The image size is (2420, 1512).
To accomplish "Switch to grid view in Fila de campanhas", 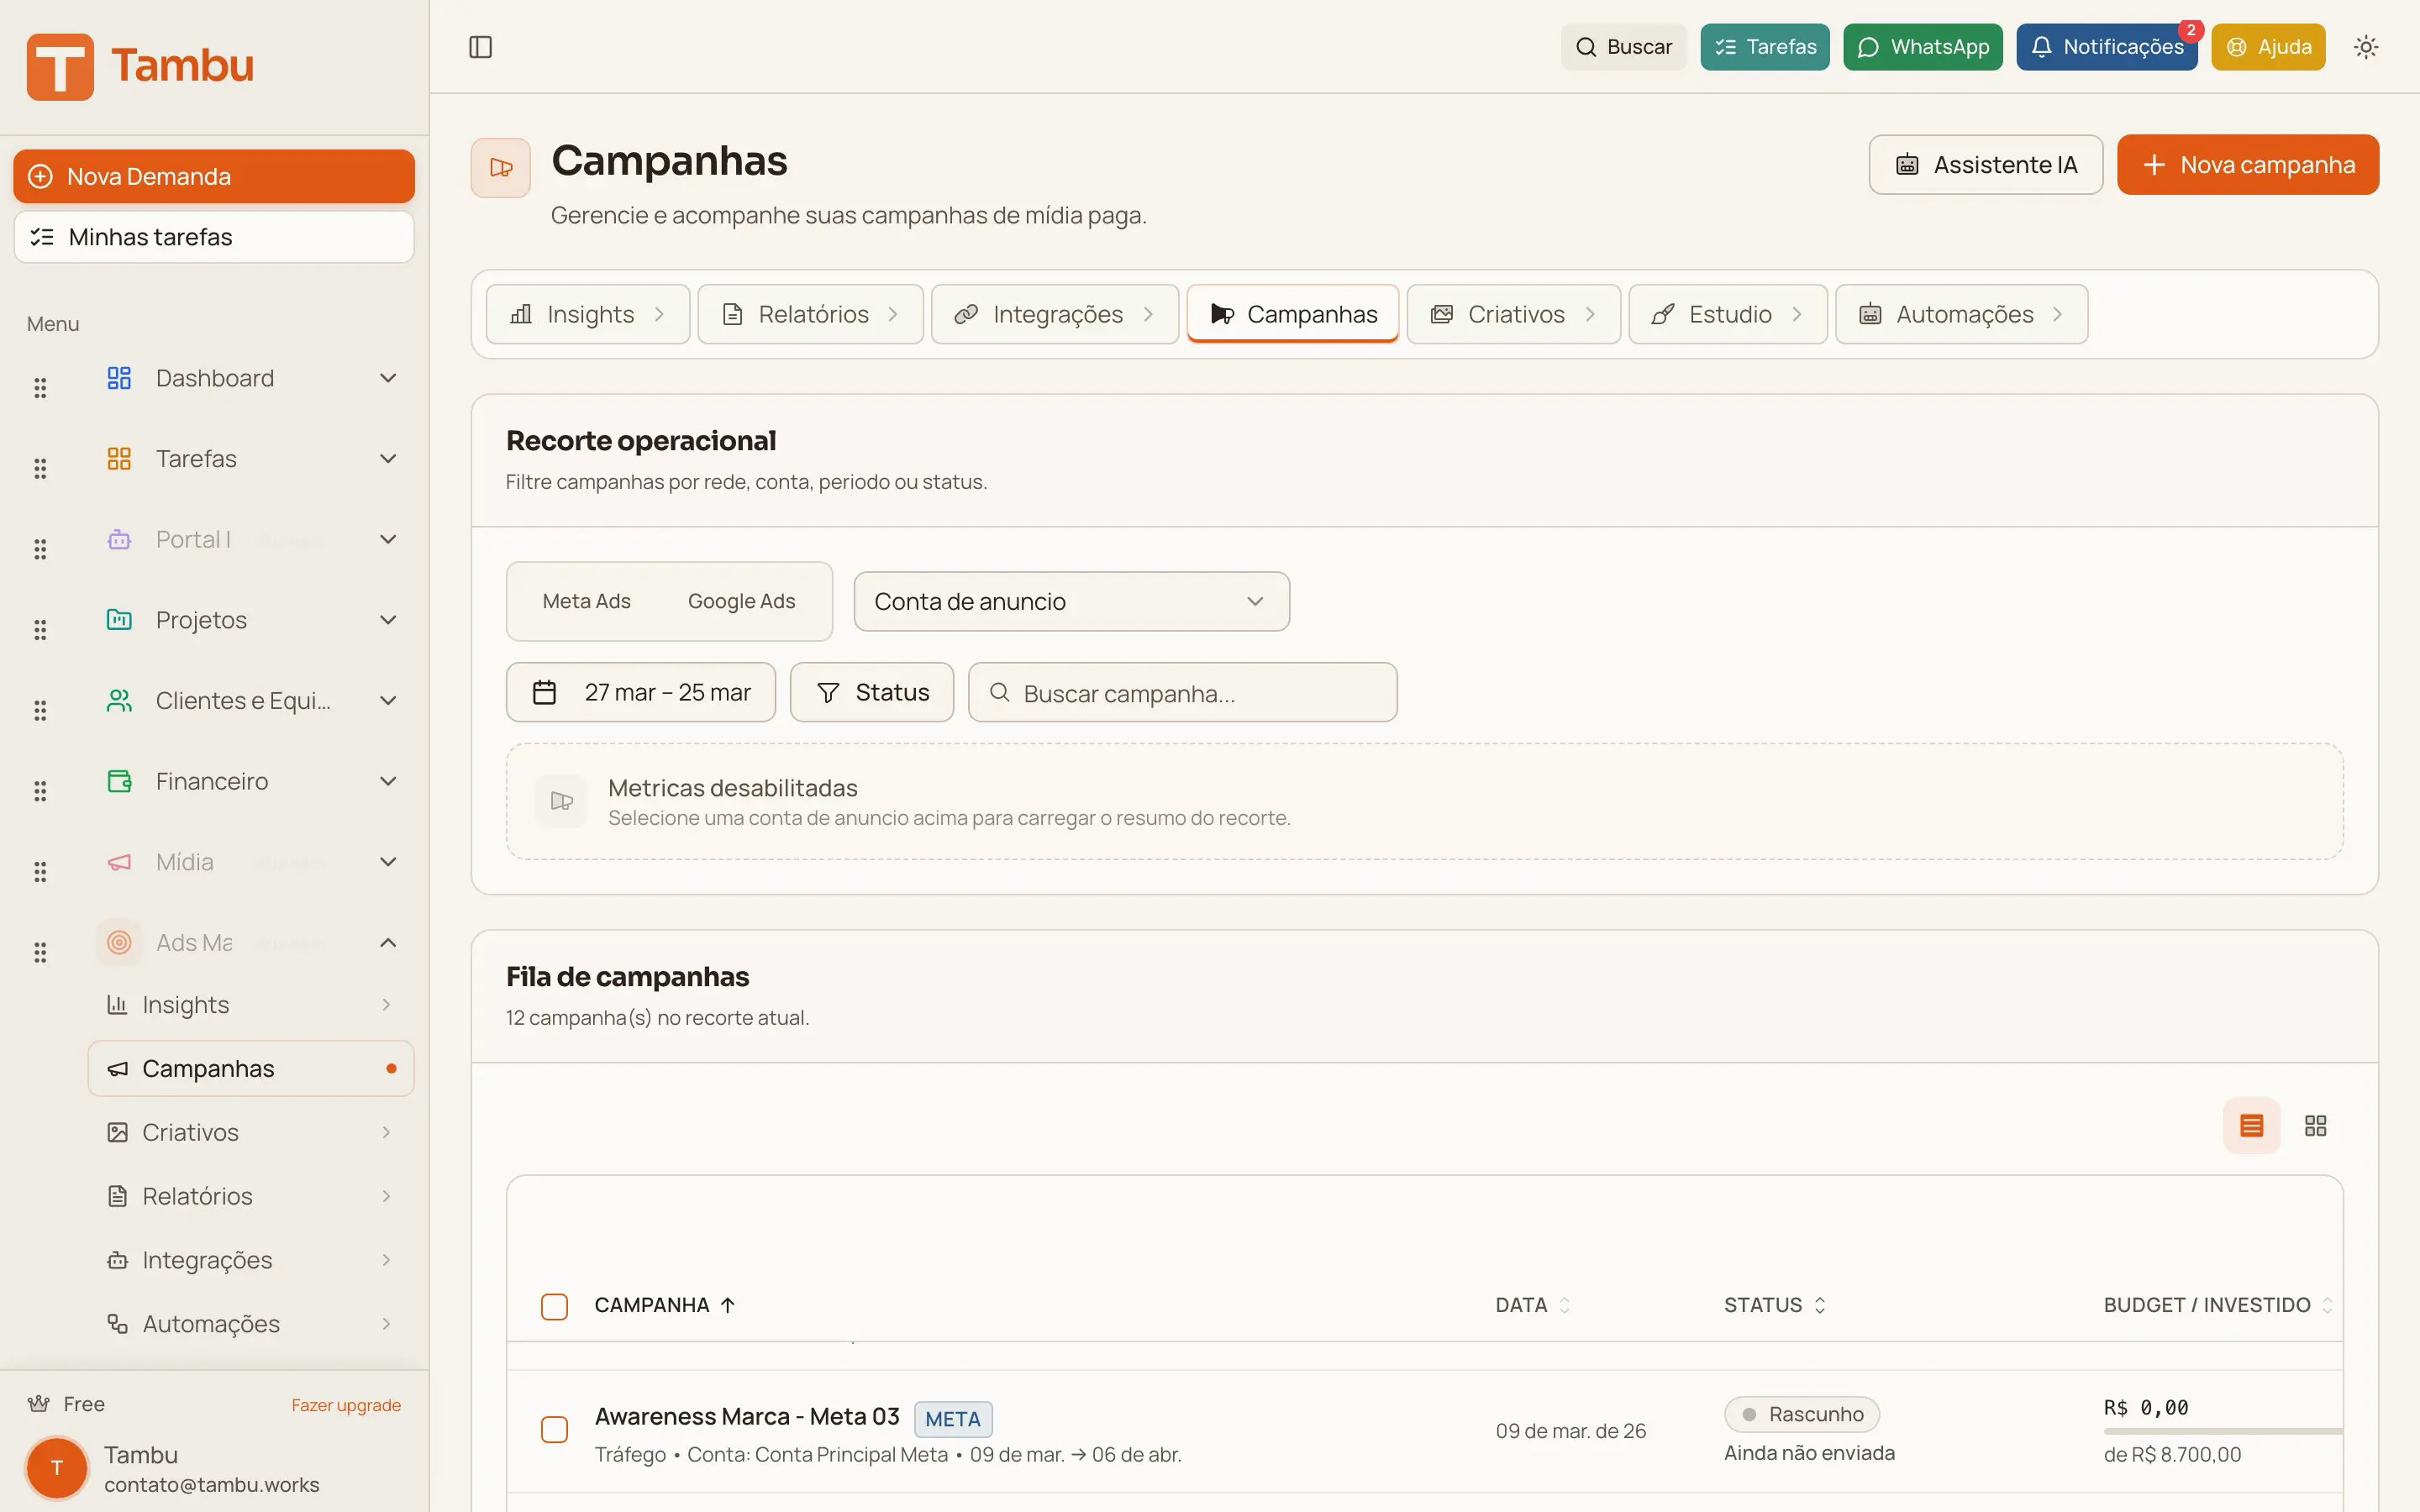I will point(2315,1125).
